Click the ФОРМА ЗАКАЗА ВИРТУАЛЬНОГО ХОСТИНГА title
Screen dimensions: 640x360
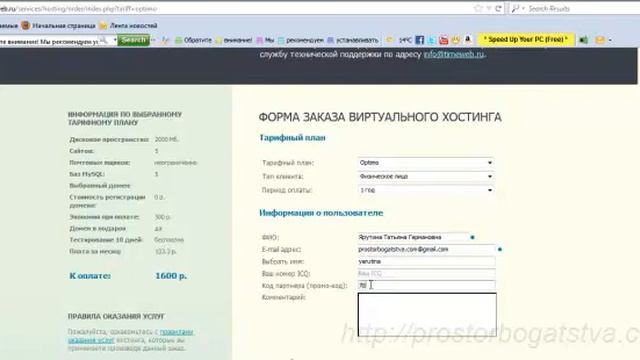point(380,118)
